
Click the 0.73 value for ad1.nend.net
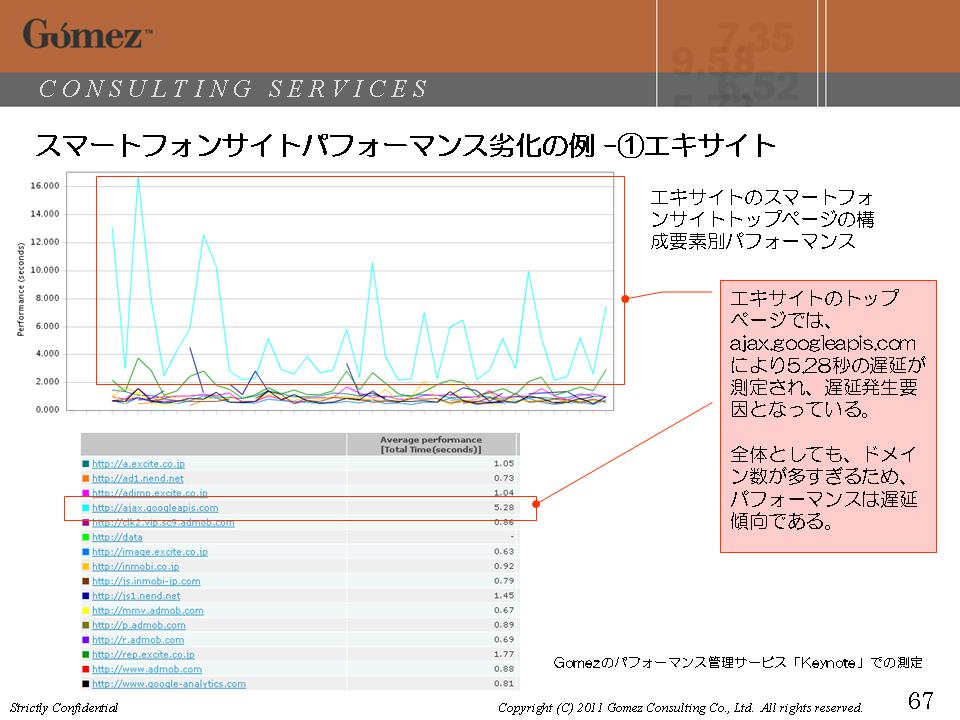(x=504, y=478)
